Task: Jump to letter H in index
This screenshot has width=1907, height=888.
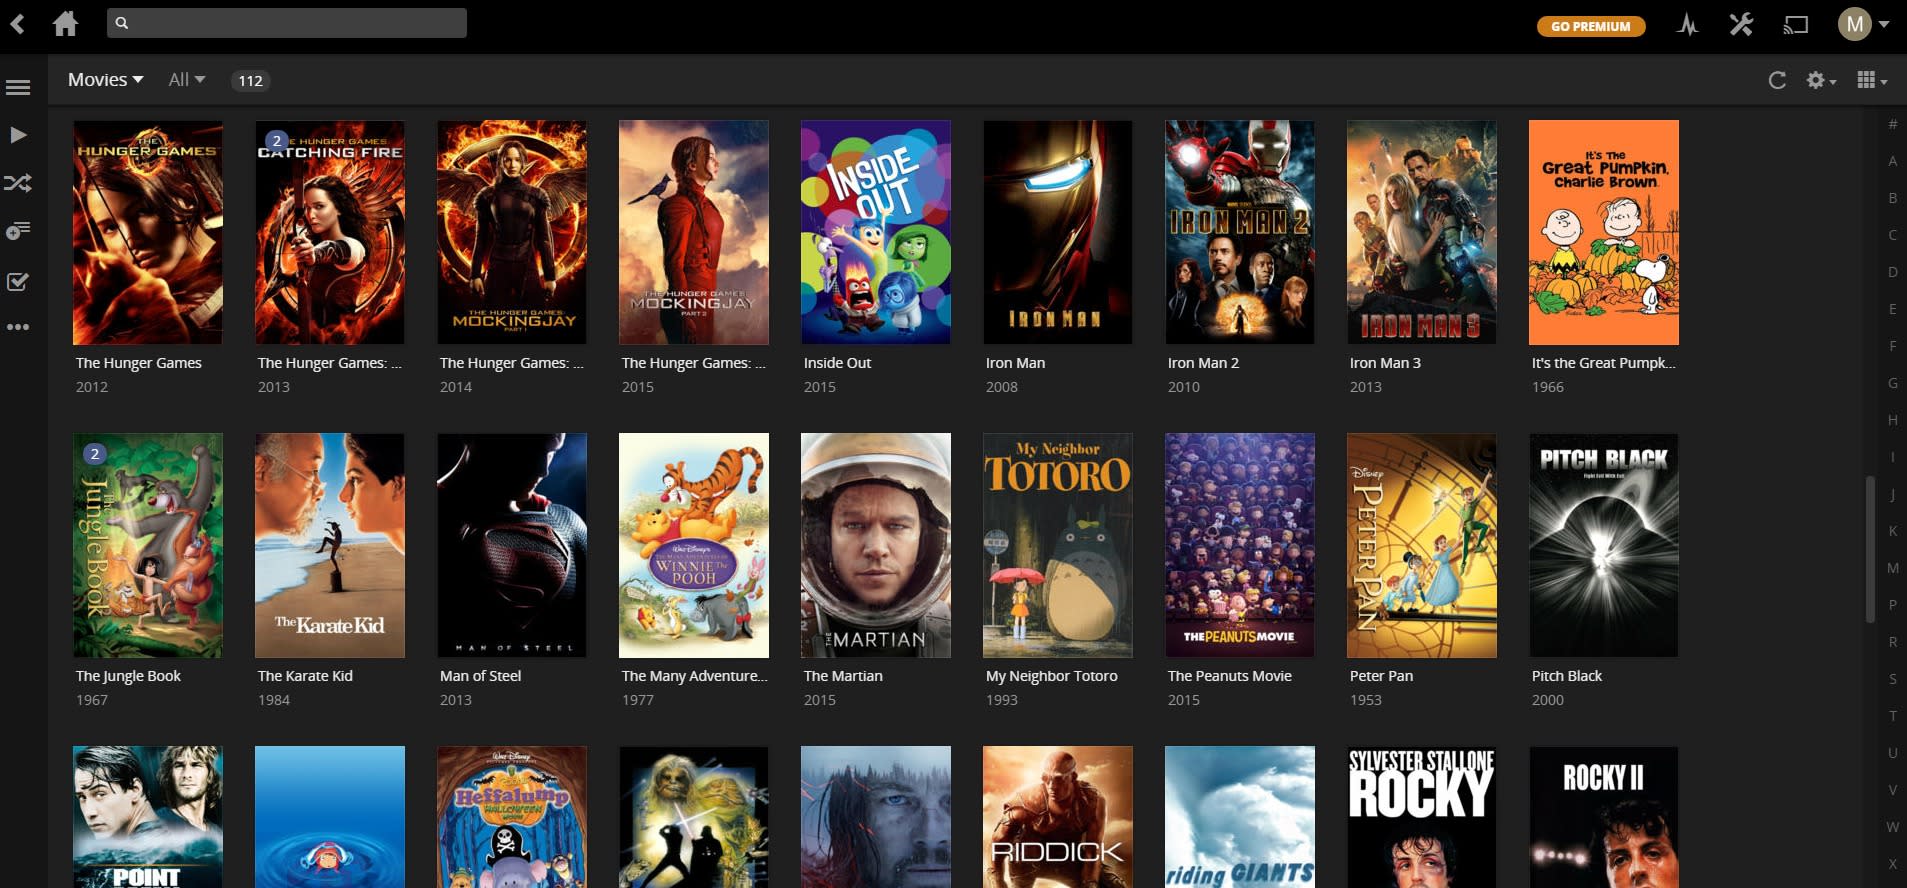Action: 1892,420
